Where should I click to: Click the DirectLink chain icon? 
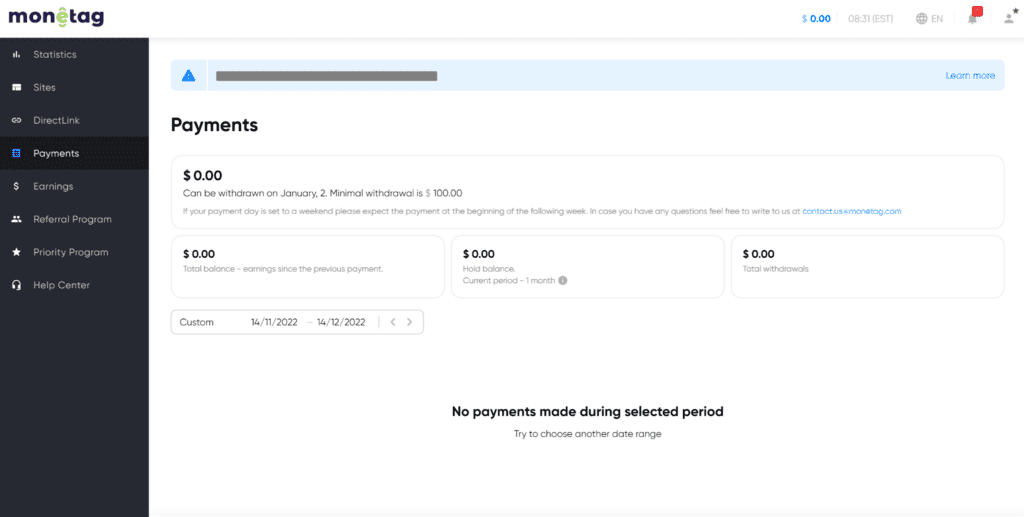[16, 120]
